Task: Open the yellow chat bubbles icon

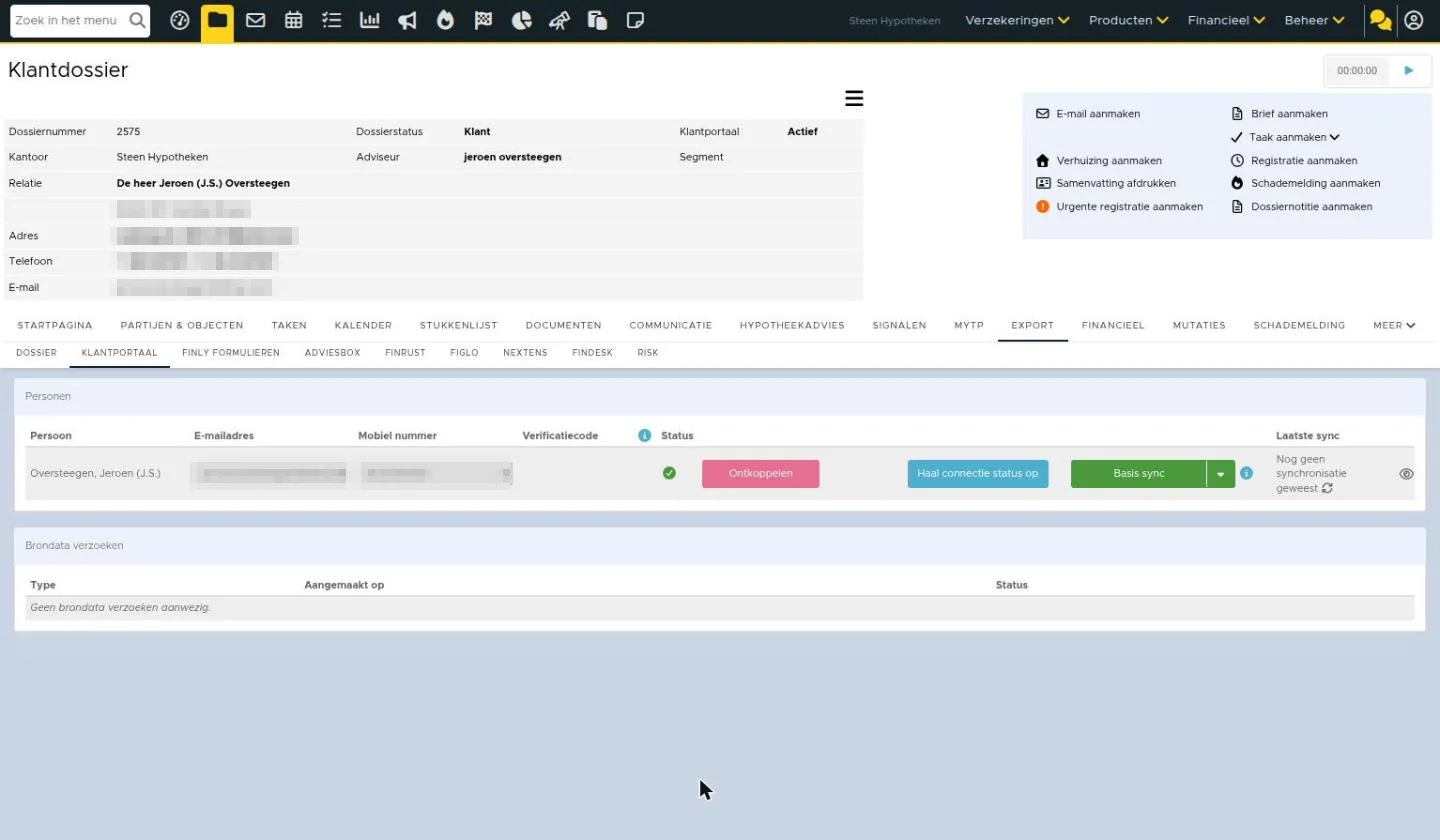Action: pos(1381,20)
